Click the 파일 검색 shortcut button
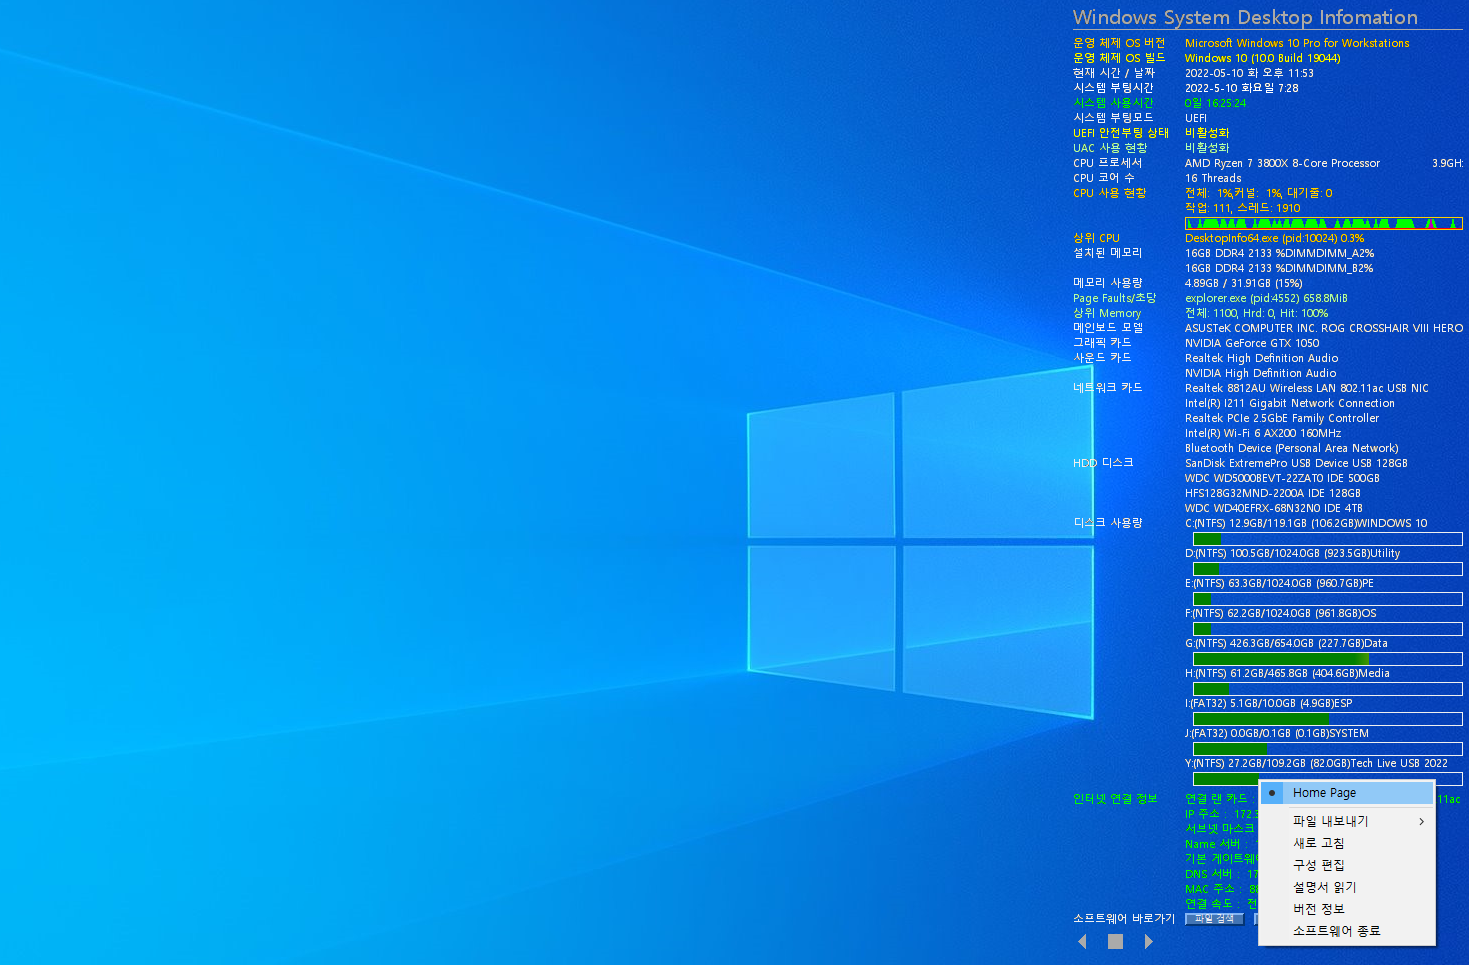The height and width of the screenshot is (965, 1469). pyautogui.click(x=1215, y=919)
